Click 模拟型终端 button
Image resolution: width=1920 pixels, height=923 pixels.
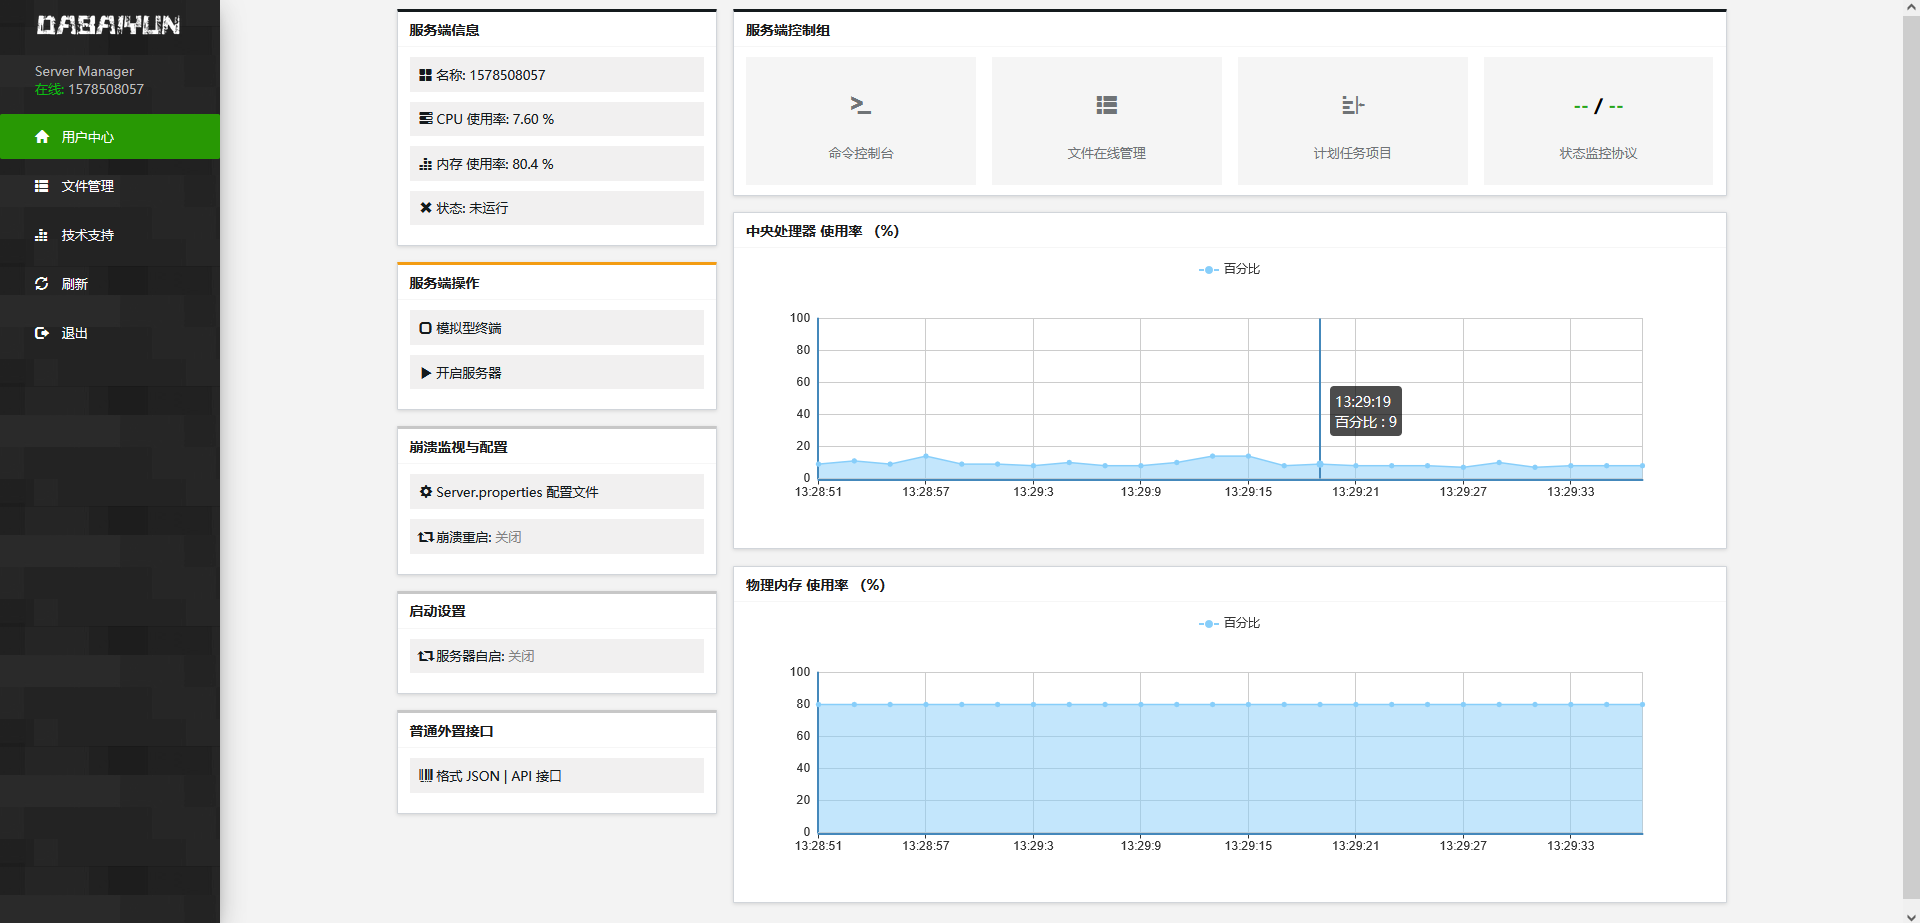[x=557, y=328]
